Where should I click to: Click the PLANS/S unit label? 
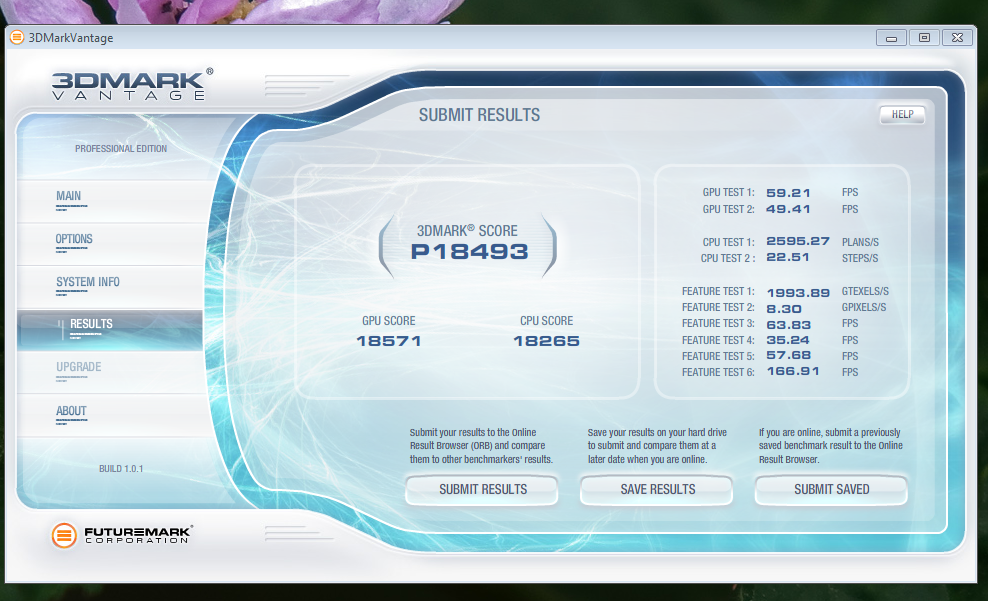(860, 243)
